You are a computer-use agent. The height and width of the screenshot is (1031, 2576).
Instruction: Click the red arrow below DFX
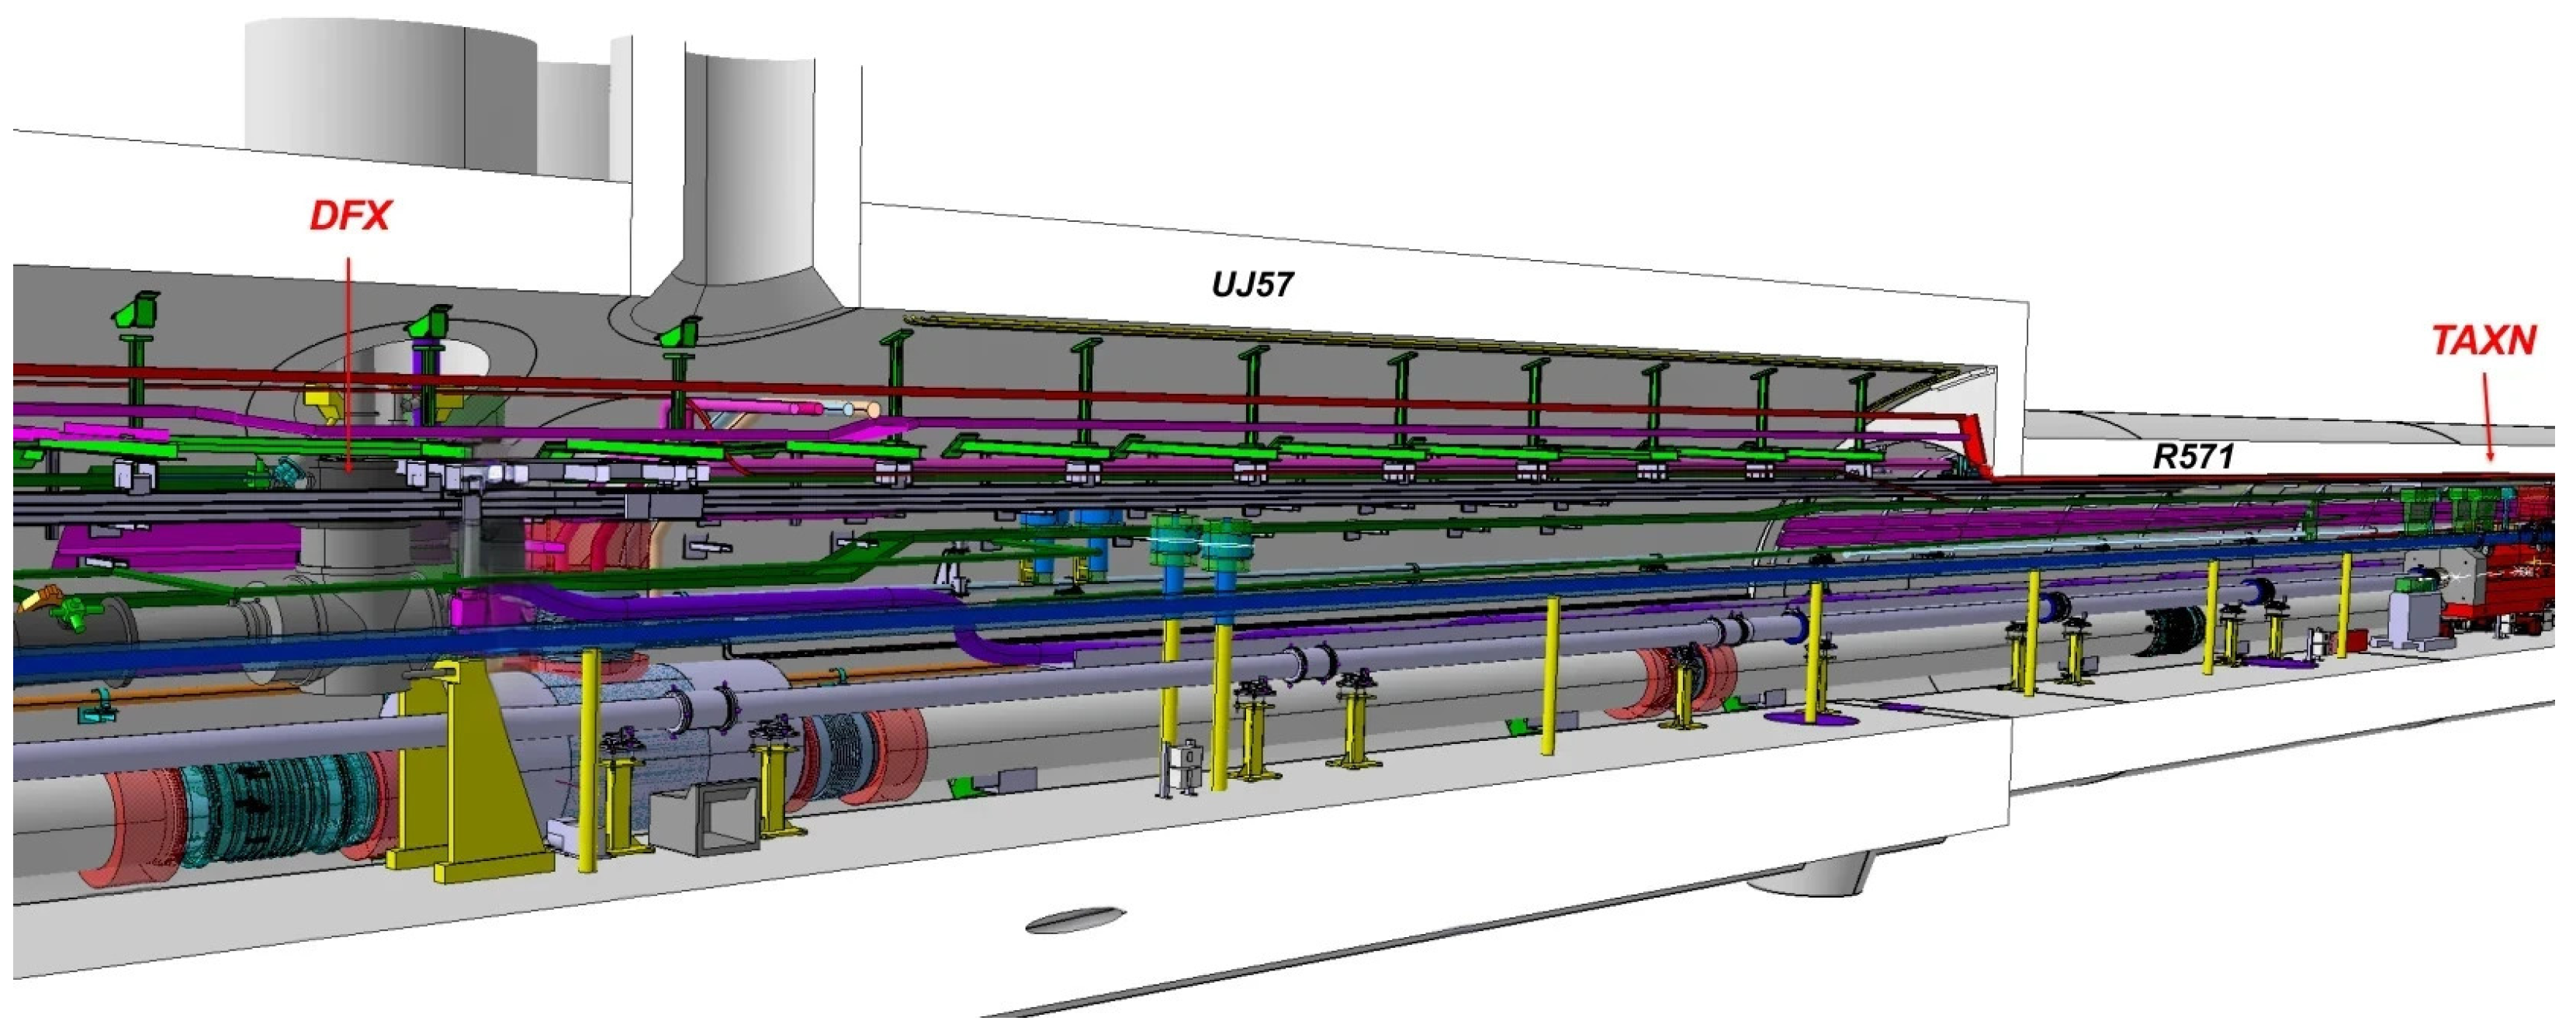point(348,360)
